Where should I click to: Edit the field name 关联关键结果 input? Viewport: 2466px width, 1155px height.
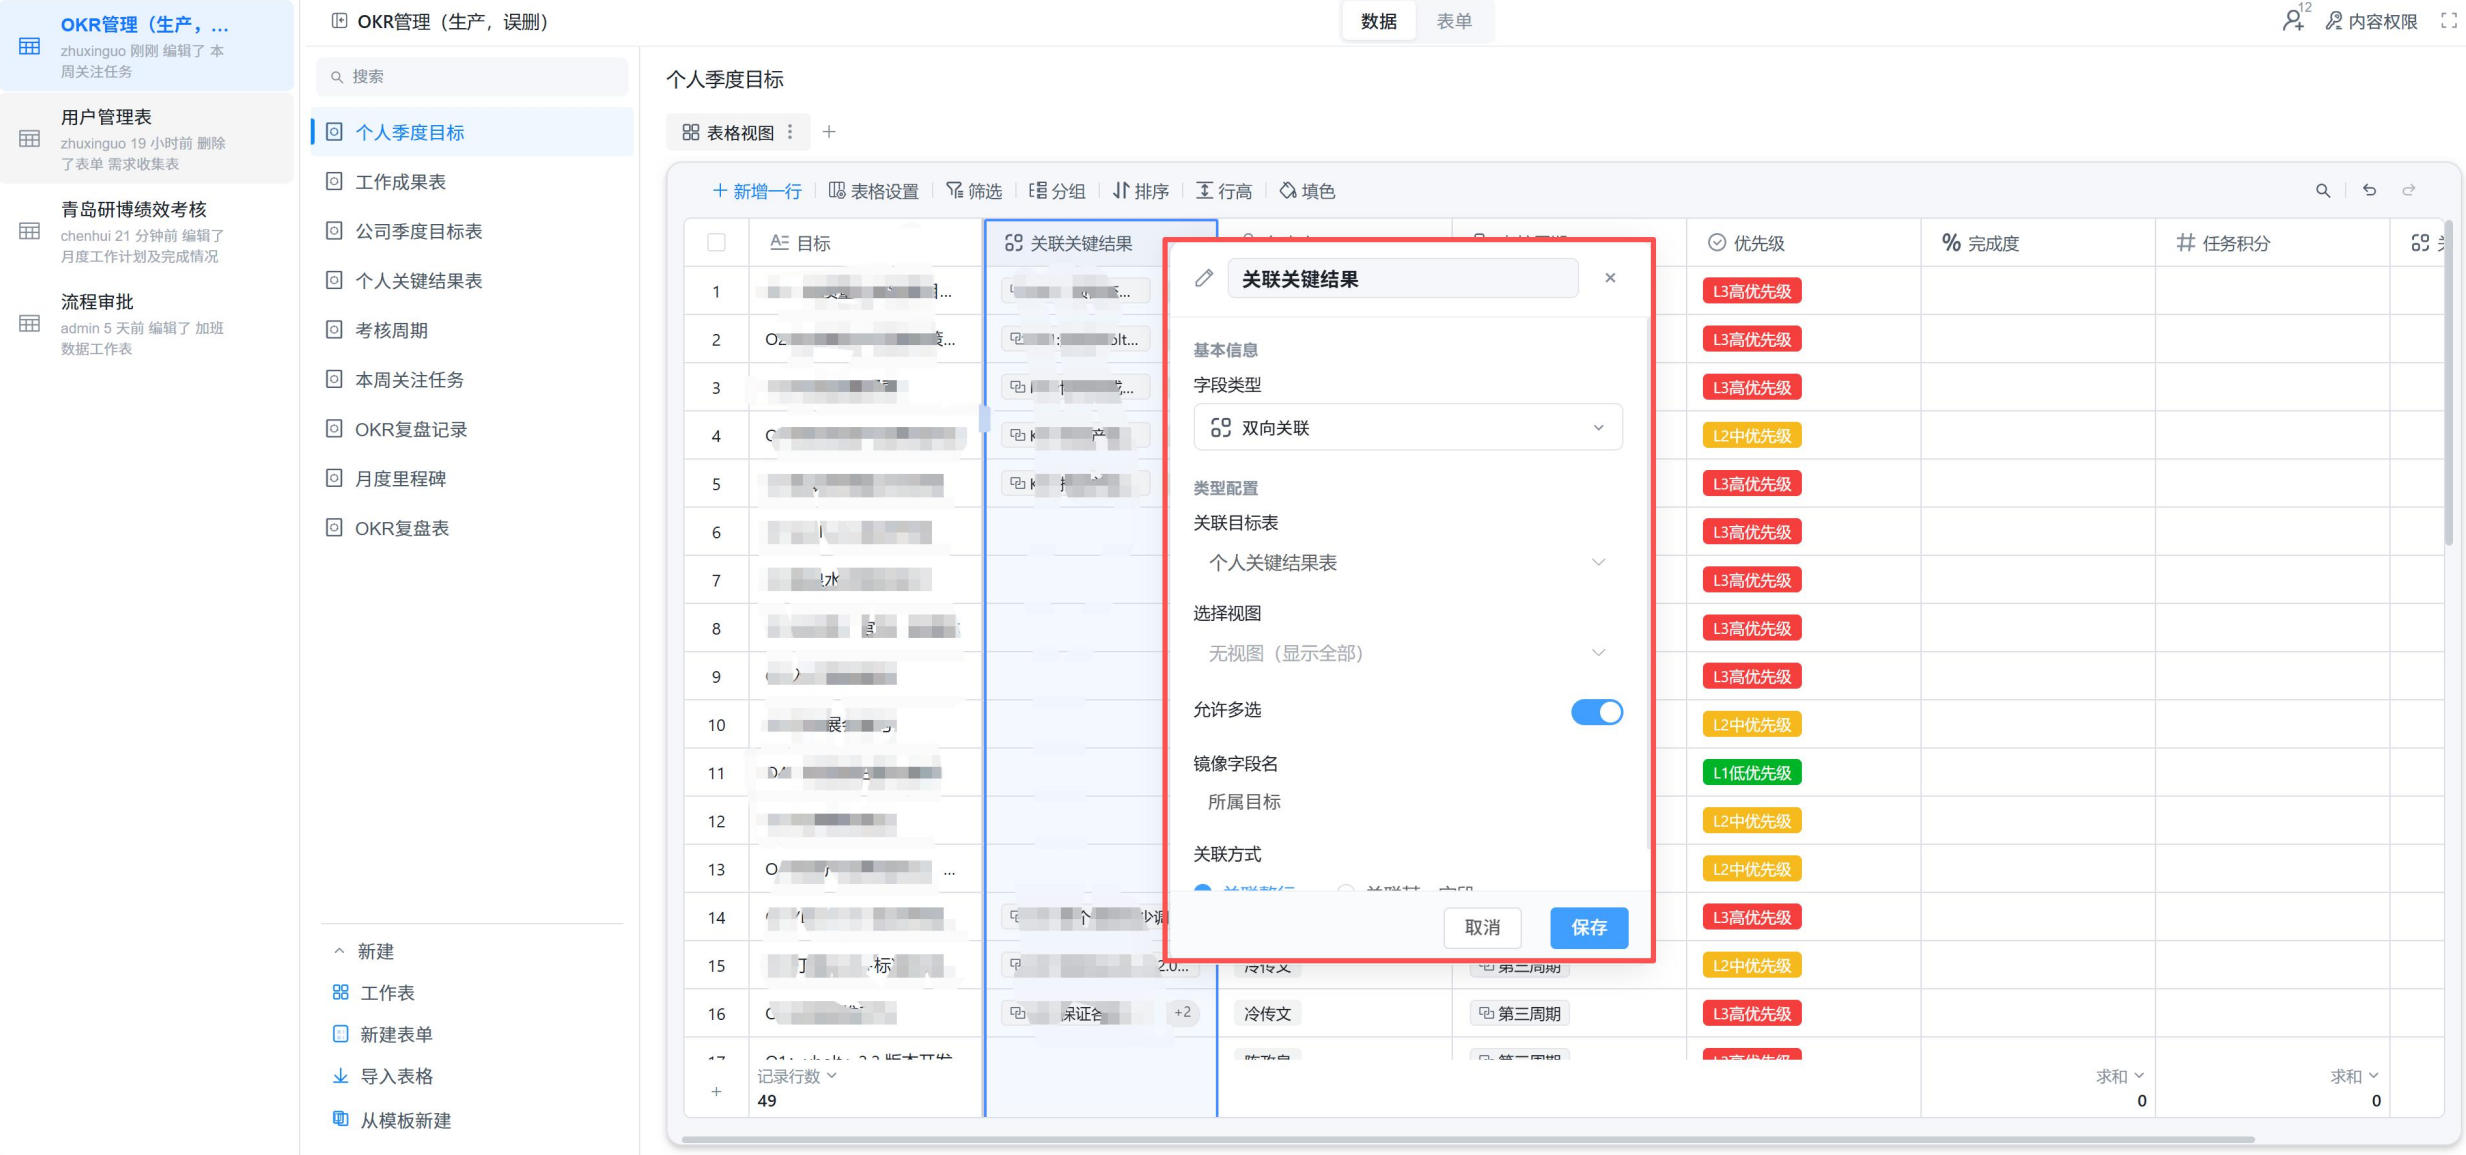(x=1402, y=279)
